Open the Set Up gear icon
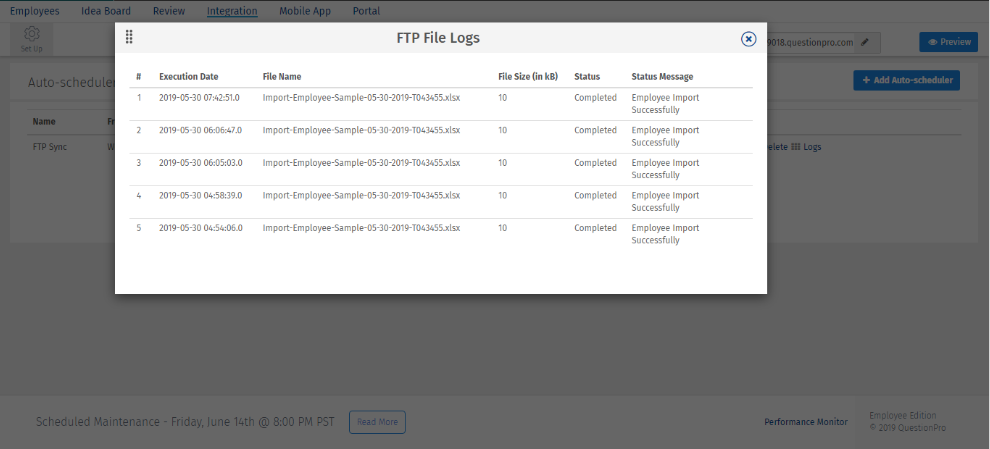This screenshot has width=990, height=449. pos(32,39)
